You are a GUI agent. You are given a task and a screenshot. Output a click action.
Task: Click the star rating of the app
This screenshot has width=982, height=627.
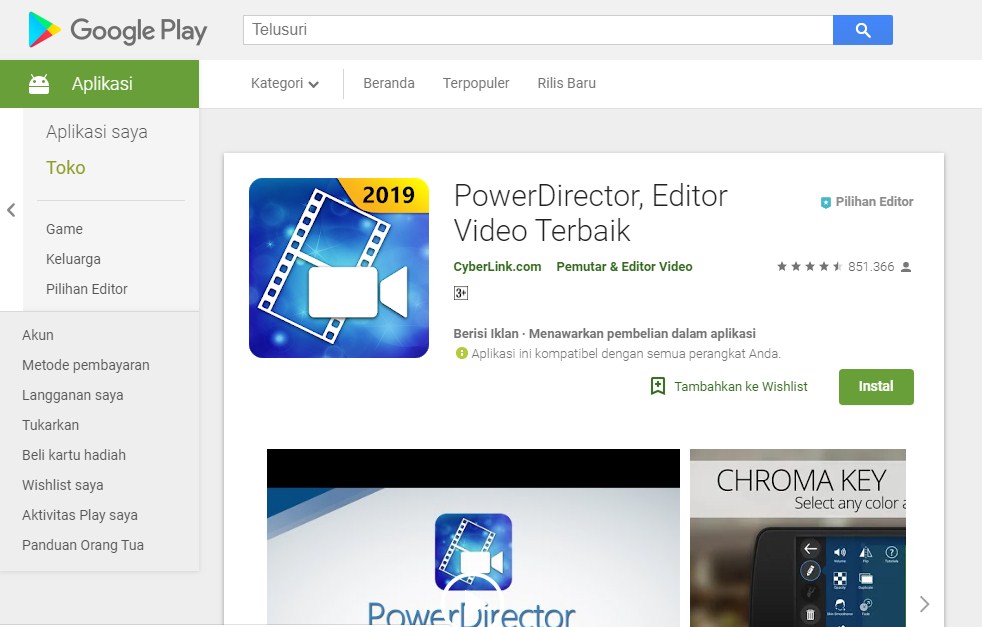809,267
